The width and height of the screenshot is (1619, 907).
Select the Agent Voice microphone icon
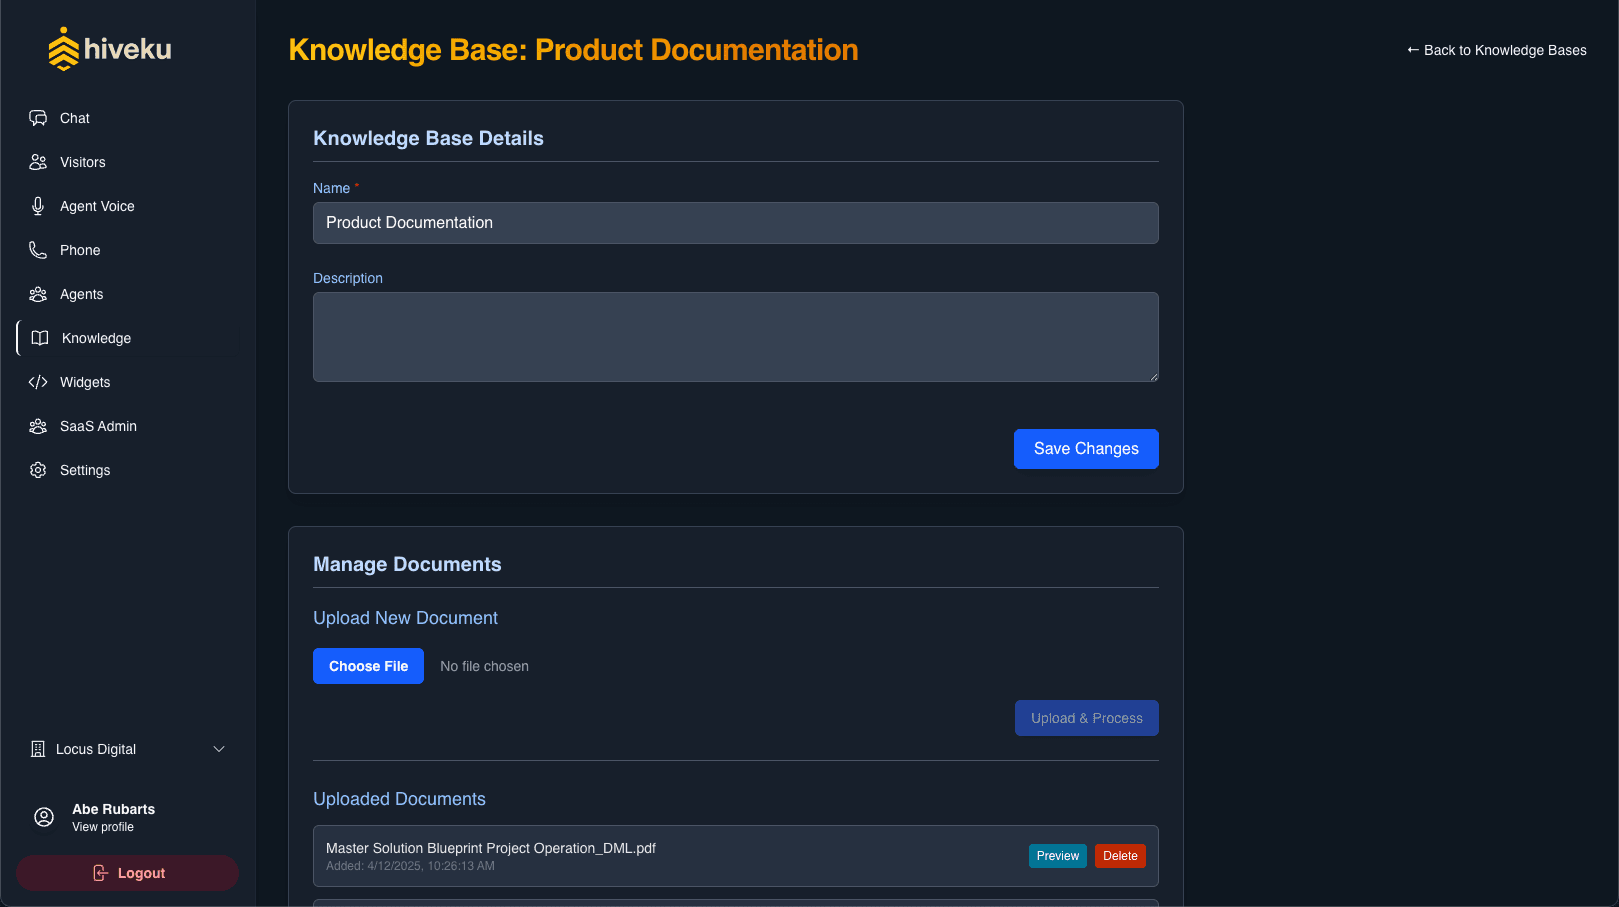pos(38,206)
